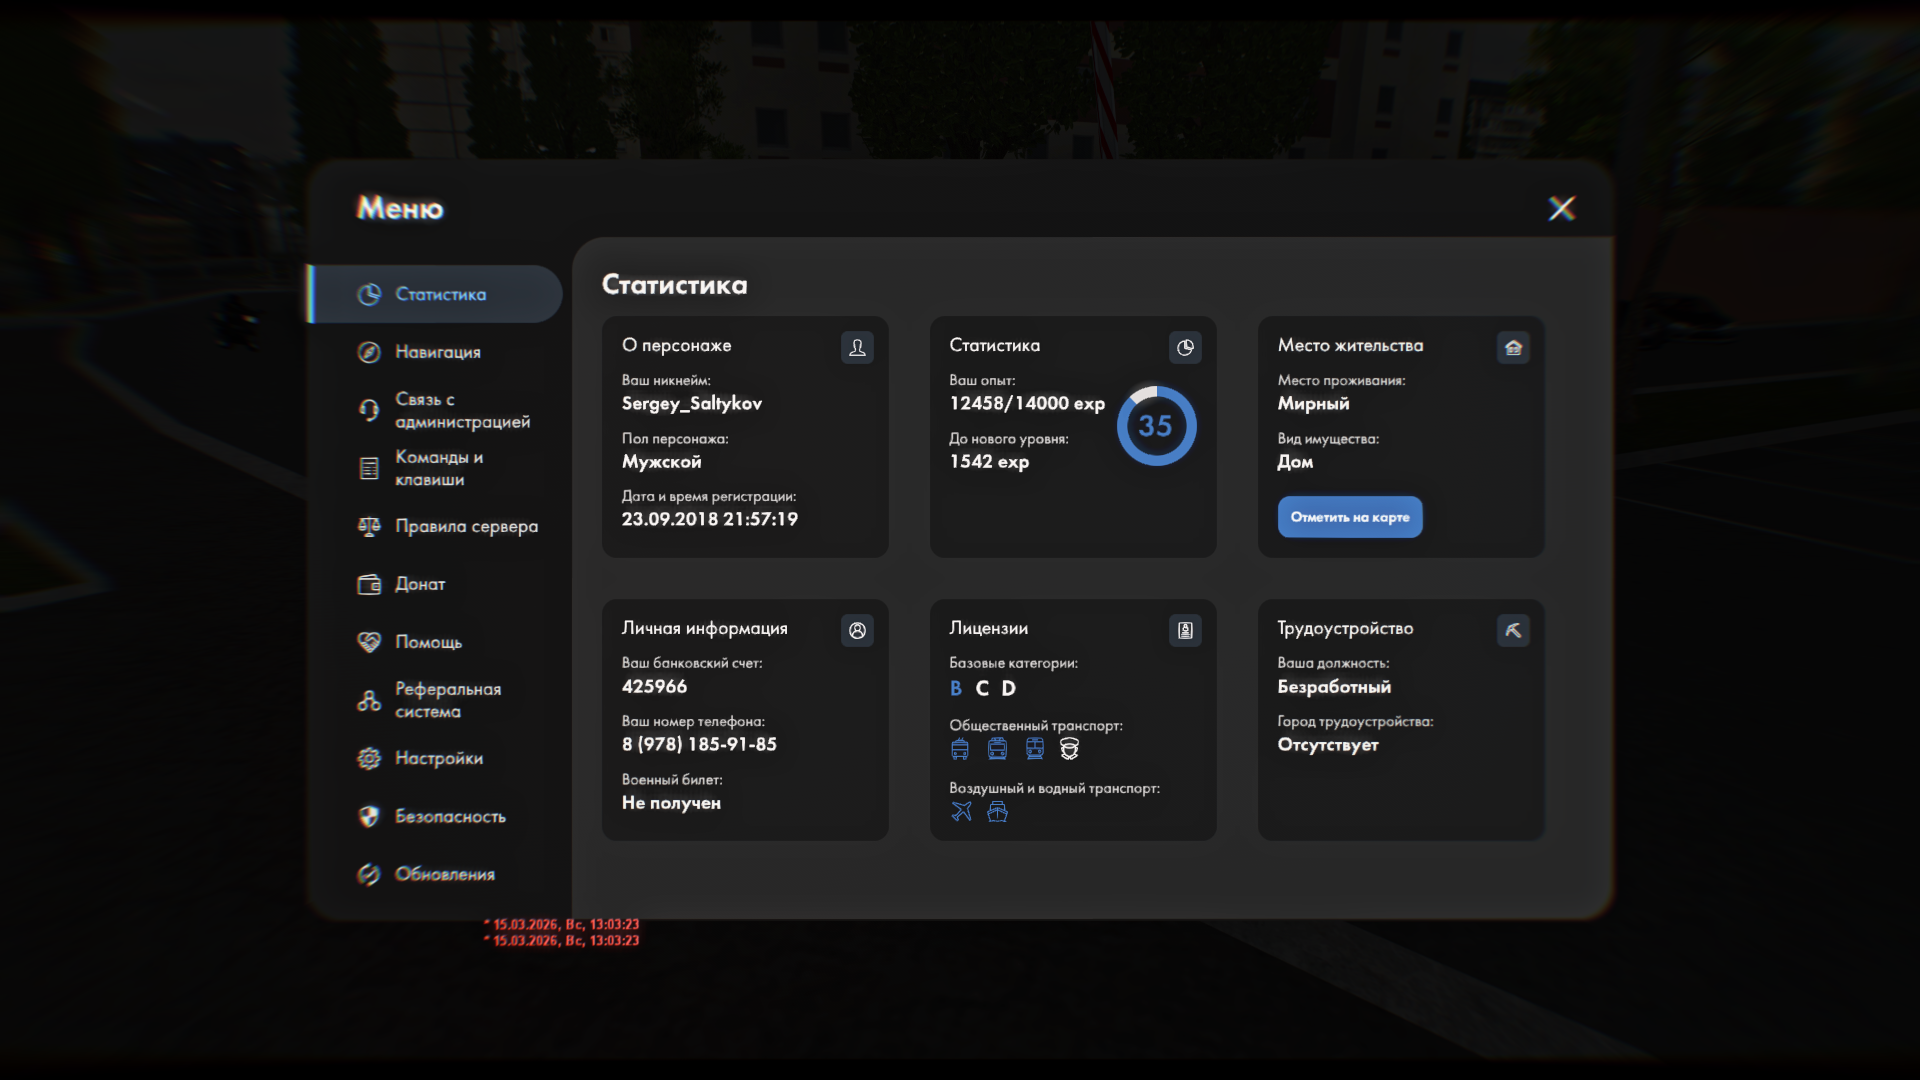The width and height of the screenshot is (1920, 1080).
Task: Click the level 35 progress ring
Action: coord(1156,426)
